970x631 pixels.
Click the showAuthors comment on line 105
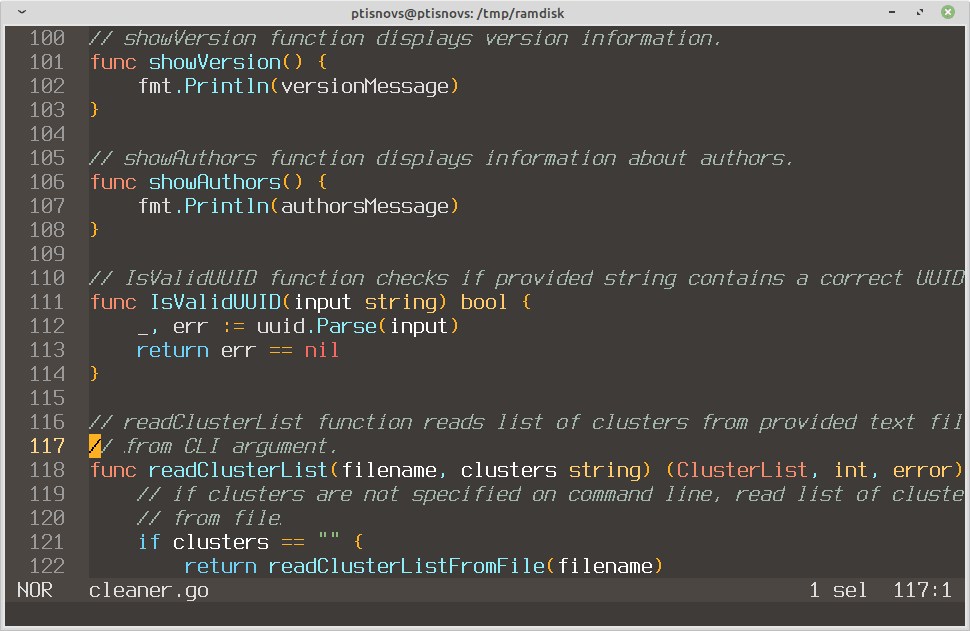coord(441,158)
